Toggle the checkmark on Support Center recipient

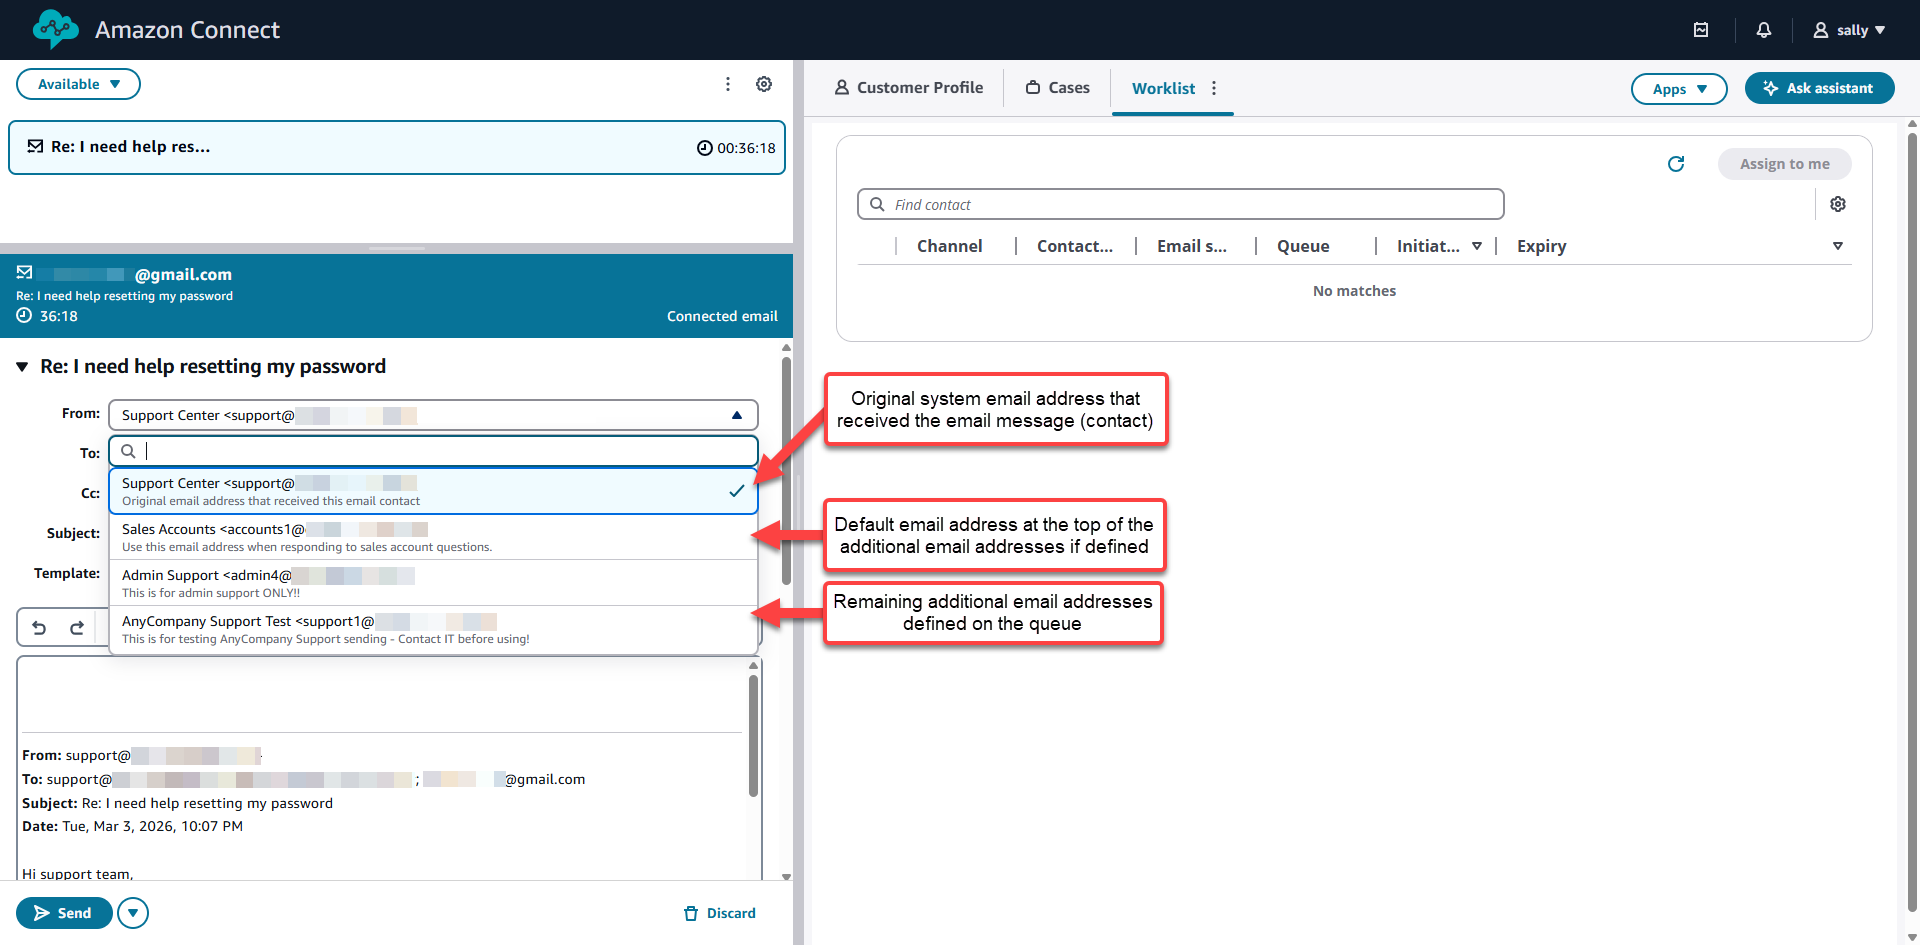point(737,491)
